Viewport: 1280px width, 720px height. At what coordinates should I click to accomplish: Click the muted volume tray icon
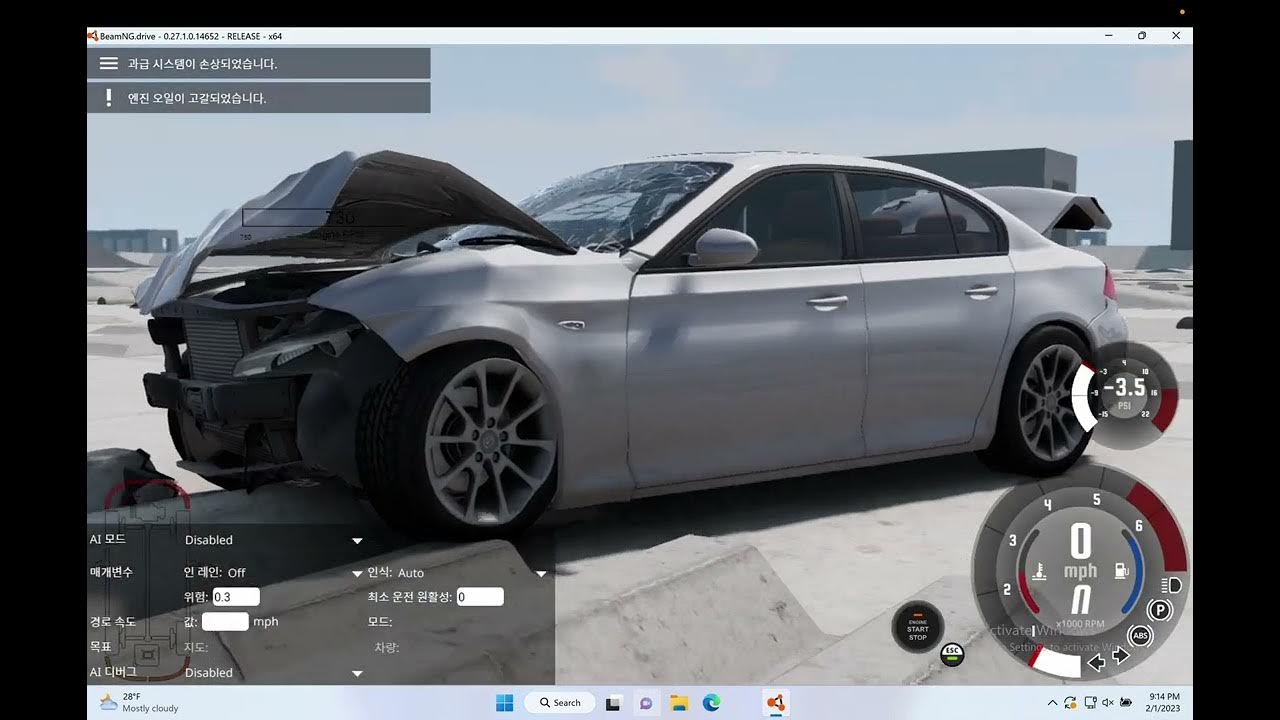coord(1108,703)
